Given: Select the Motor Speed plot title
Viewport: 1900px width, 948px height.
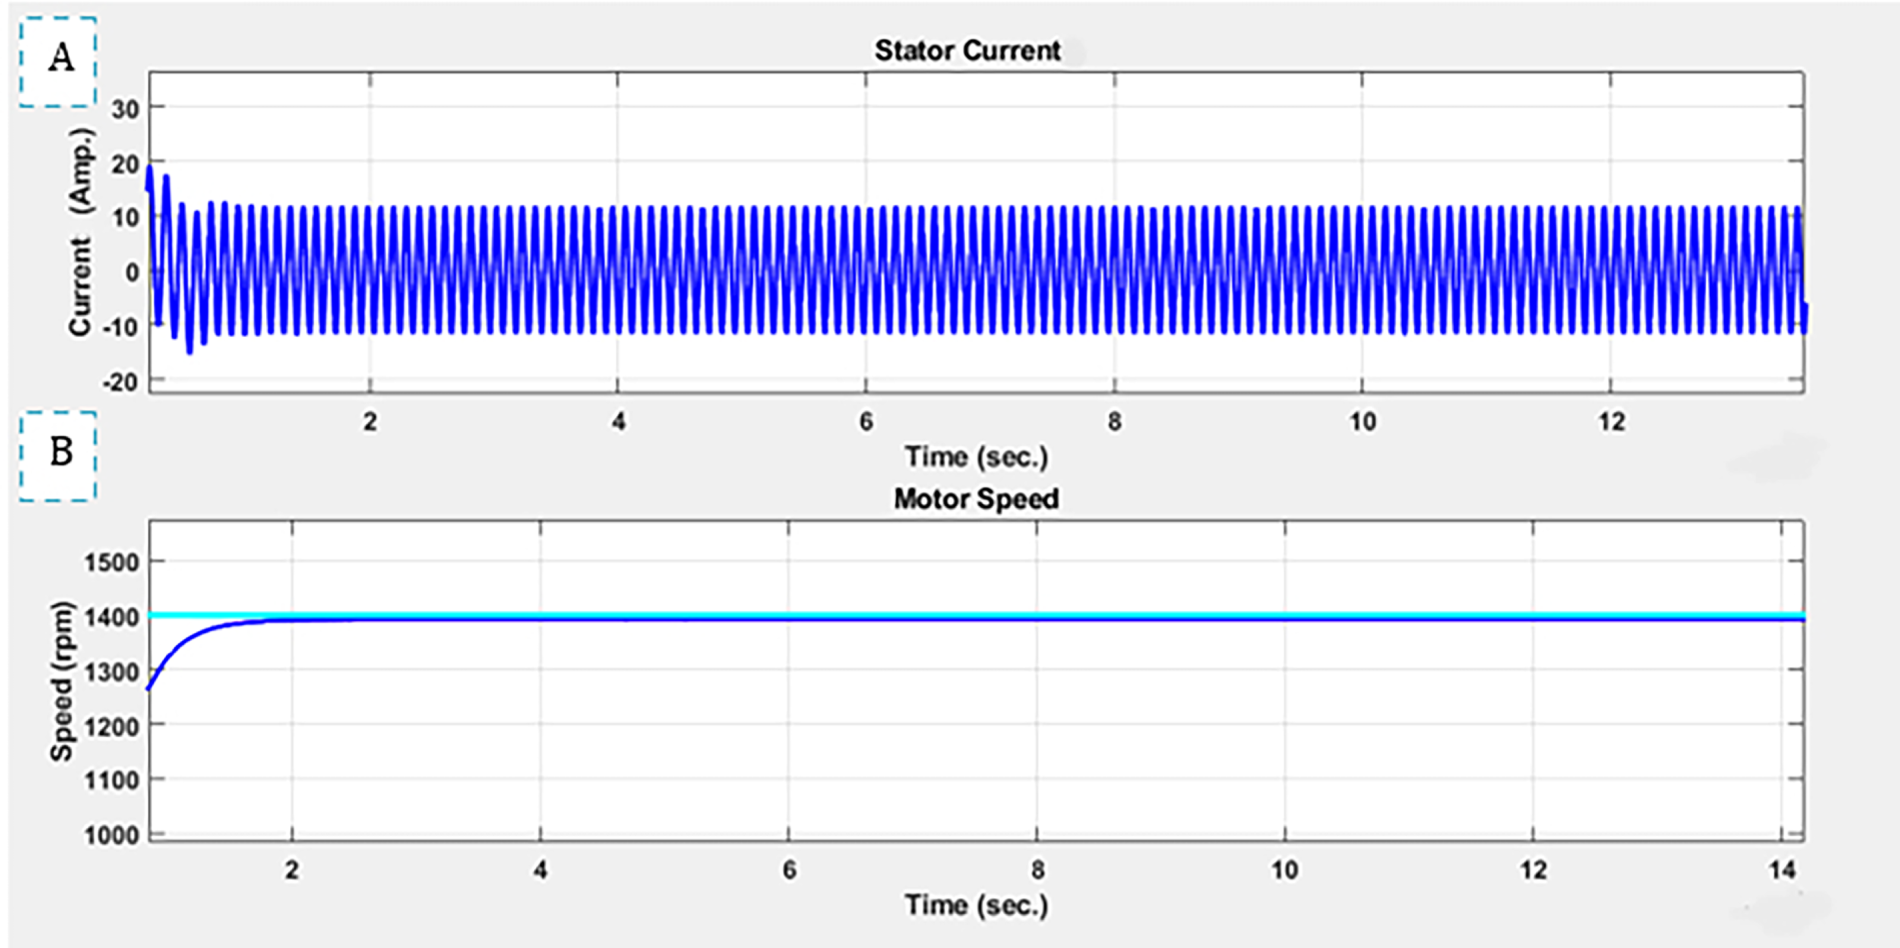Looking at the screenshot, I should [975, 498].
